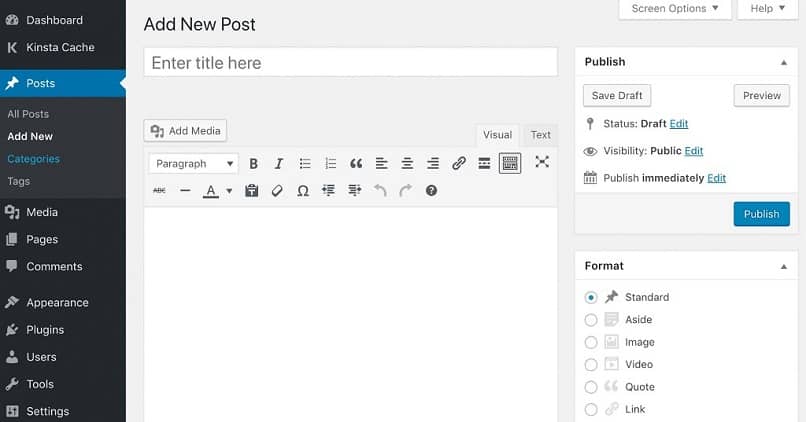Open Tags submenu item
Image resolution: width=806 pixels, height=422 pixels.
[x=19, y=181]
